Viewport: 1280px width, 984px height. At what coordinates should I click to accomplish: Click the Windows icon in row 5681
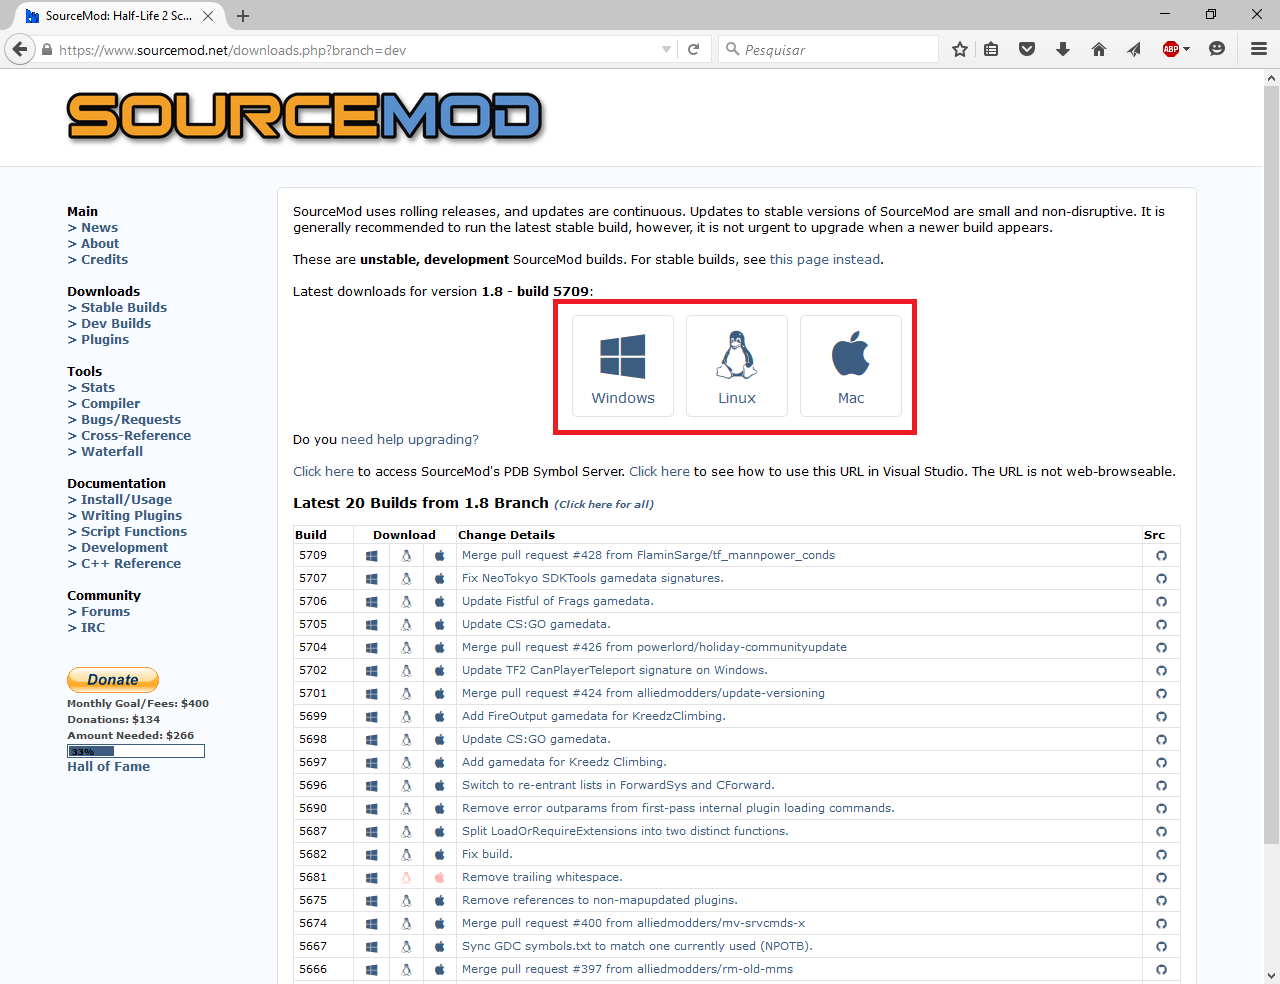click(371, 878)
